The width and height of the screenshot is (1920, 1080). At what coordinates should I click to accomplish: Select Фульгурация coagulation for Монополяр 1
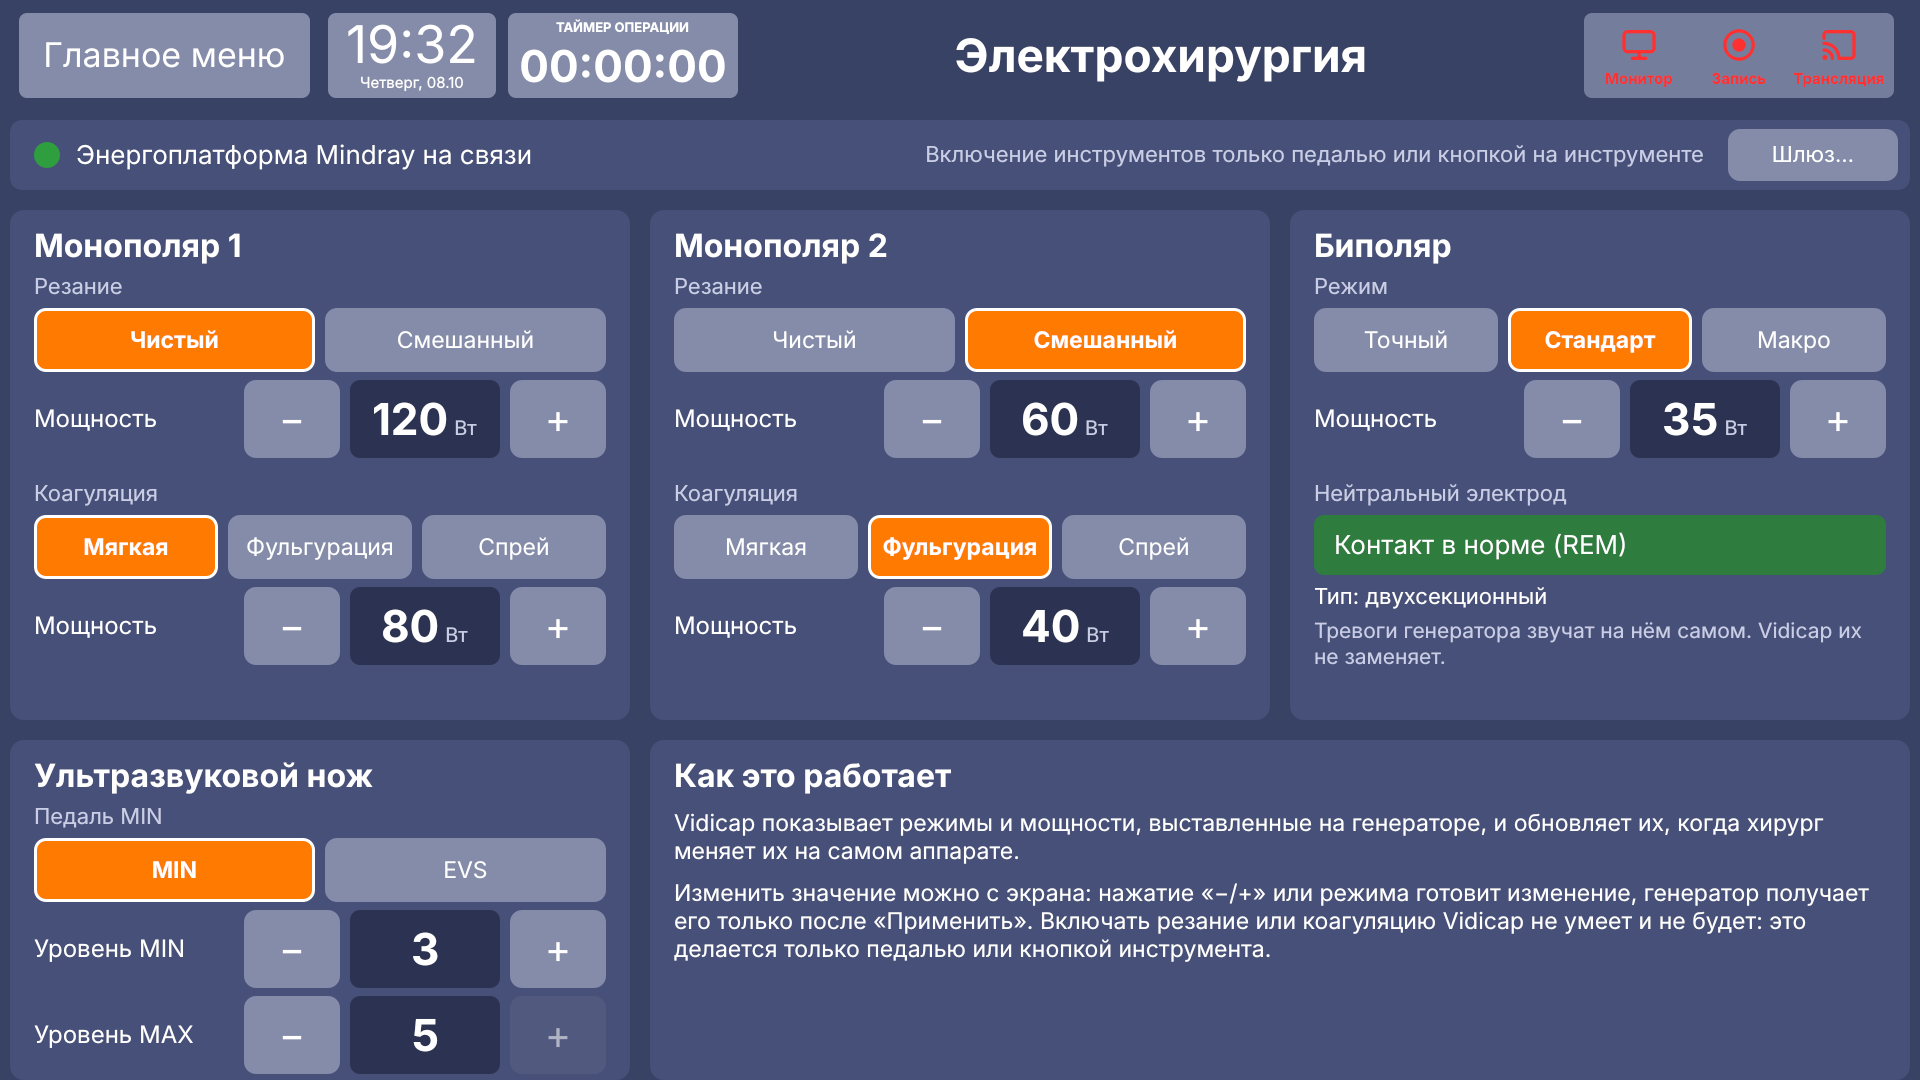[320, 547]
